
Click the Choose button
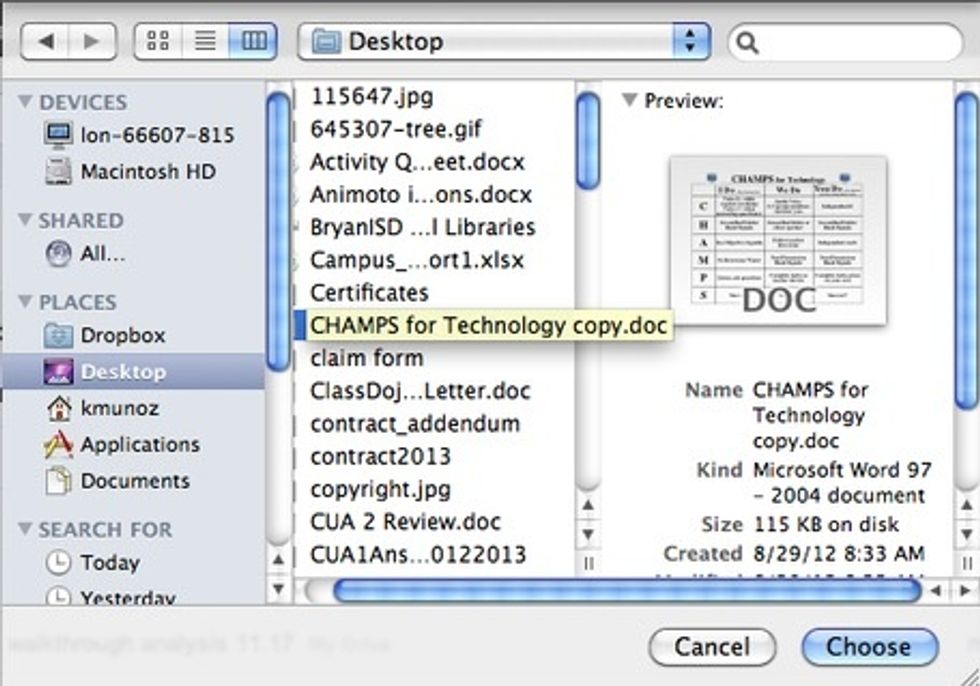click(869, 647)
